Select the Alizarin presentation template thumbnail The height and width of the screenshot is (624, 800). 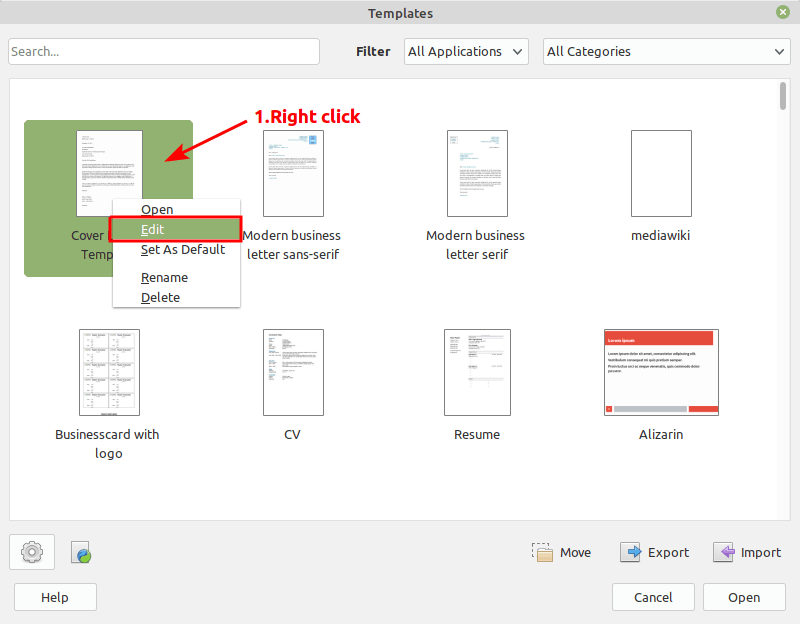[661, 371]
